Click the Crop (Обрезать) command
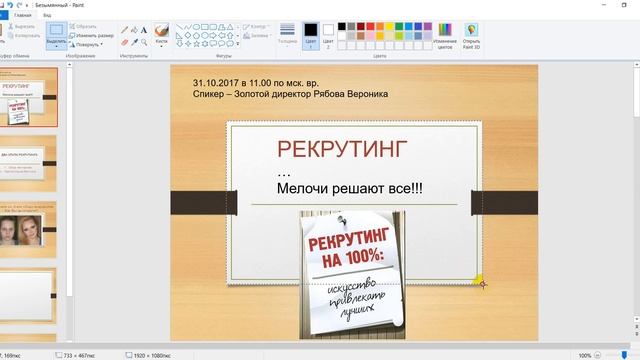The image size is (640, 360). pos(82,27)
